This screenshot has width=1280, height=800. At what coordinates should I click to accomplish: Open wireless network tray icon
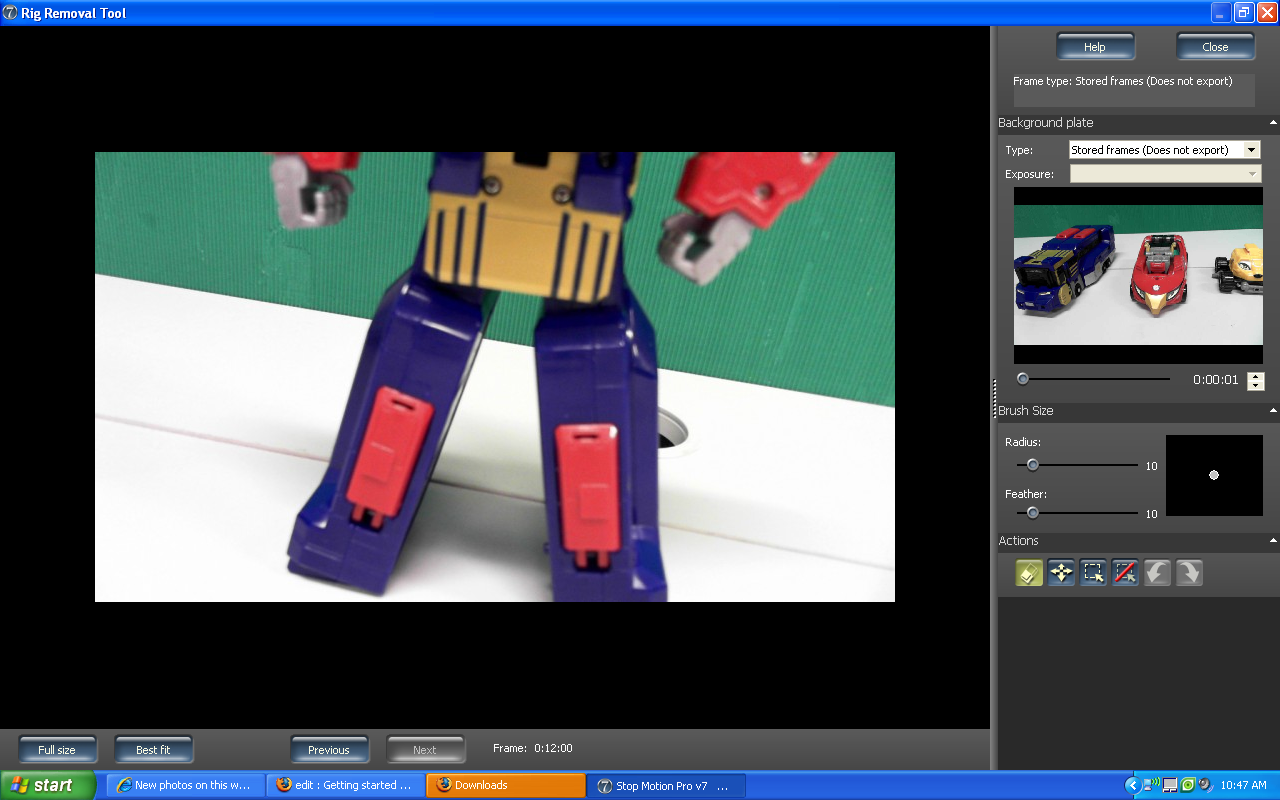pos(1152,785)
